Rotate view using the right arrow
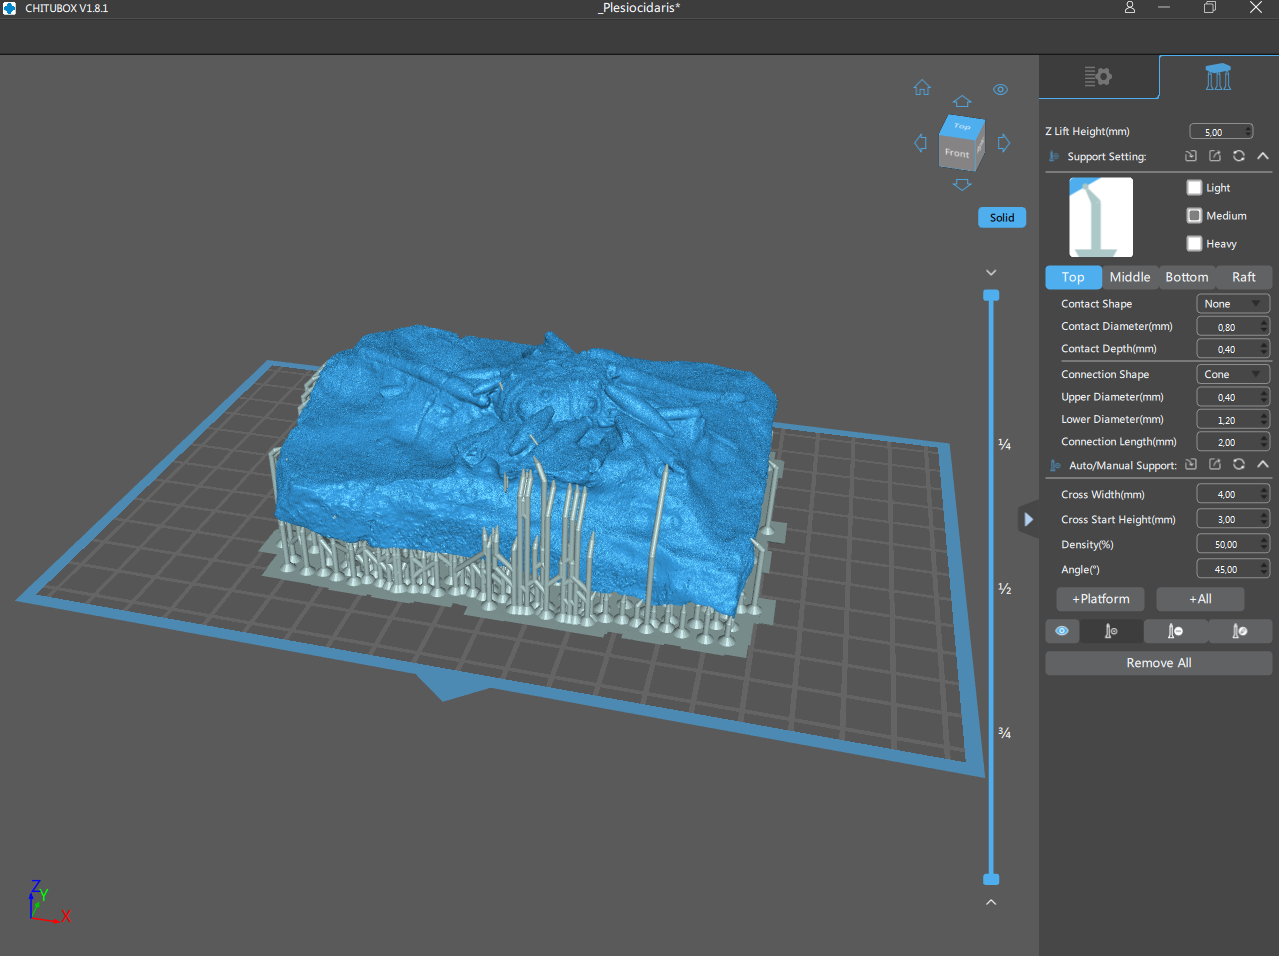This screenshot has width=1279, height=956. point(1004,143)
